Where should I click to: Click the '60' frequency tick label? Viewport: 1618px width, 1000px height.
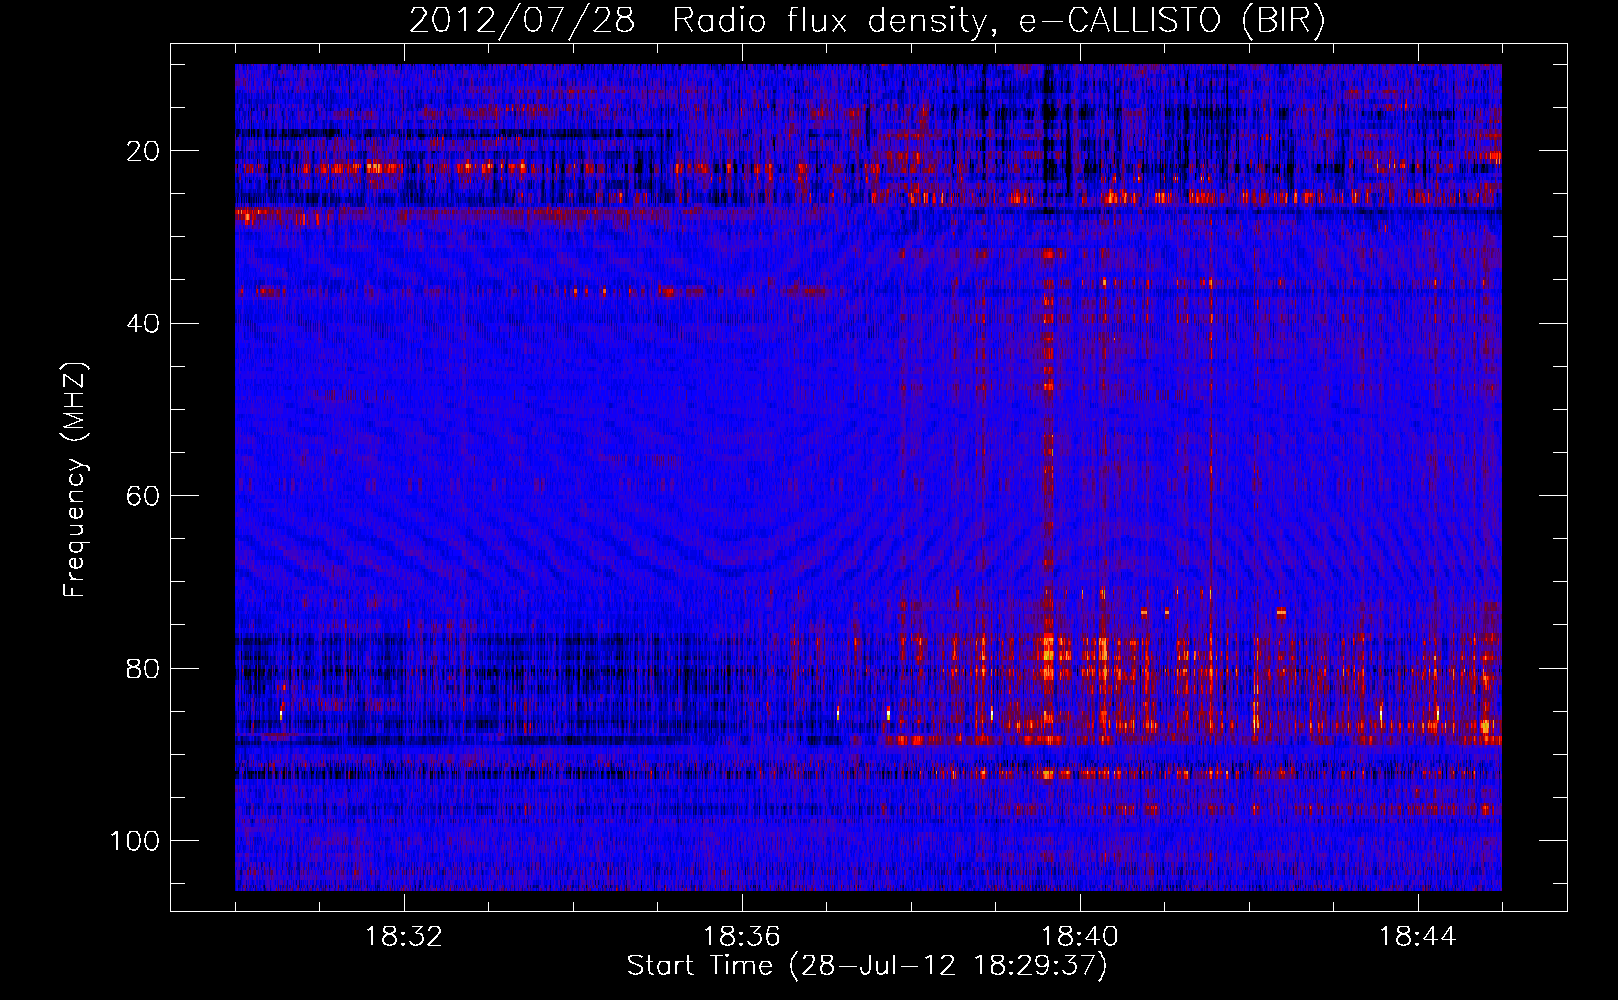tap(143, 496)
